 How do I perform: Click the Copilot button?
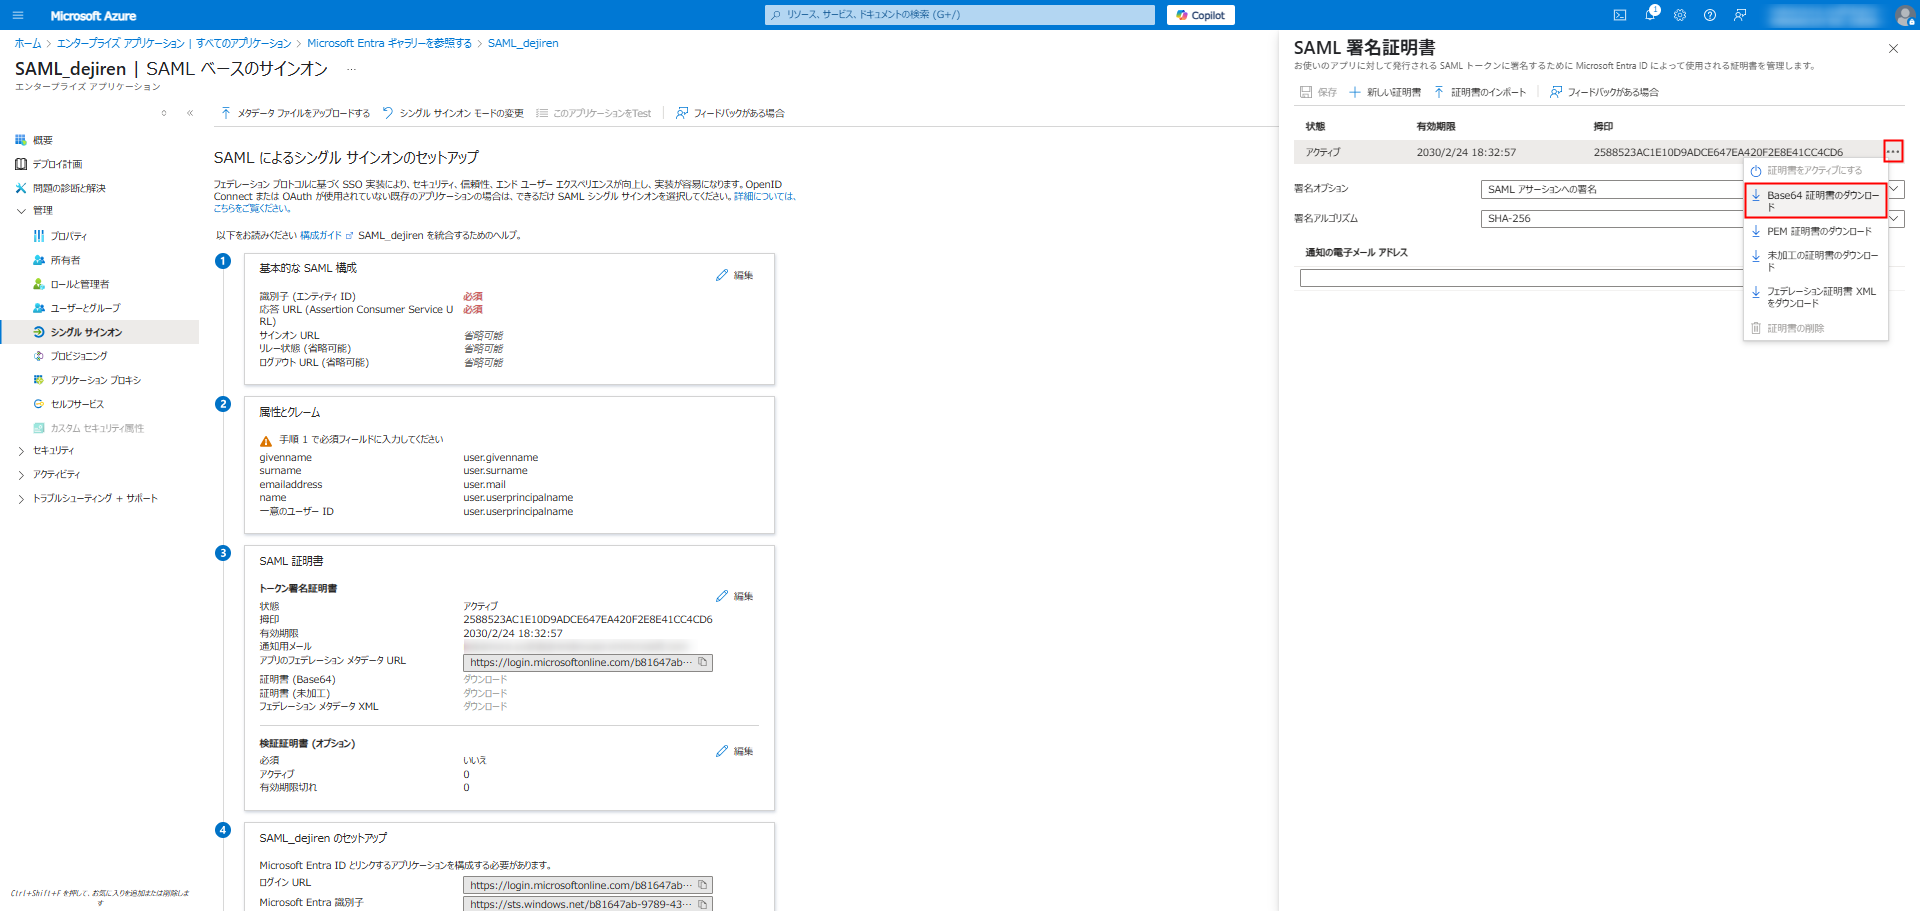coord(1200,15)
